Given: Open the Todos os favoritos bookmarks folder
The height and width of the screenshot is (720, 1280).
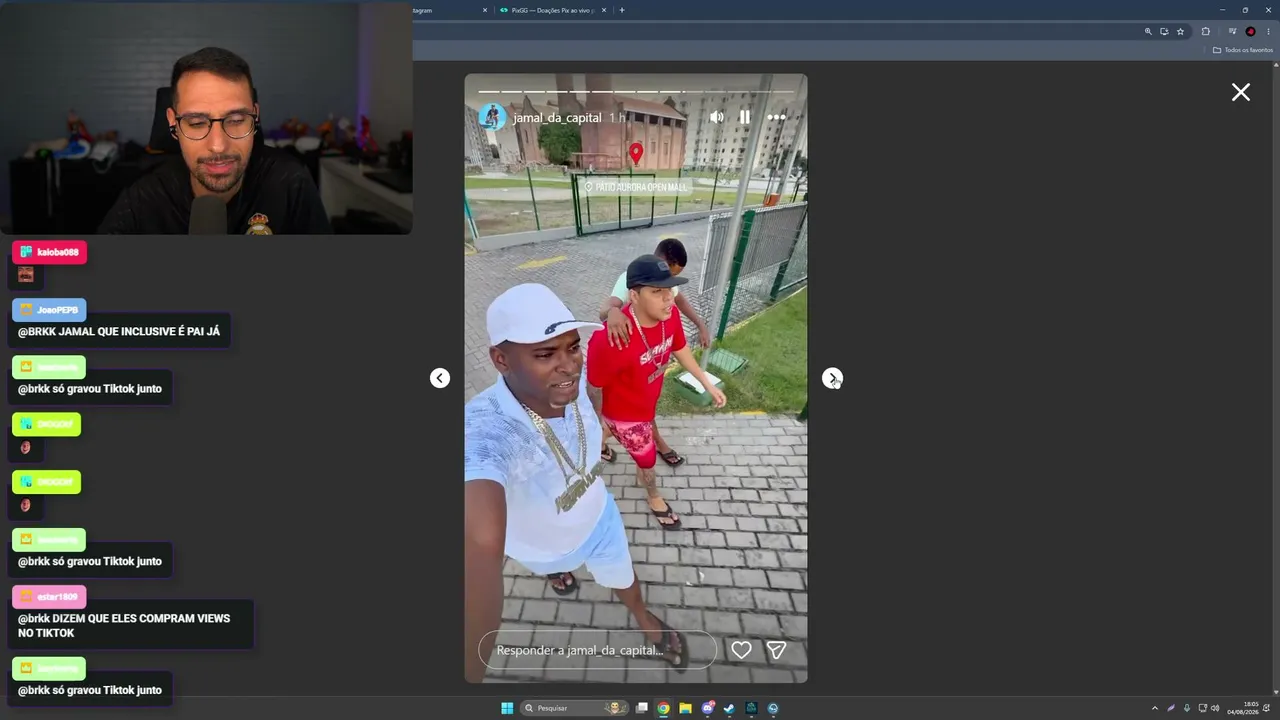Looking at the screenshot, I should [x=1242, y=50].
